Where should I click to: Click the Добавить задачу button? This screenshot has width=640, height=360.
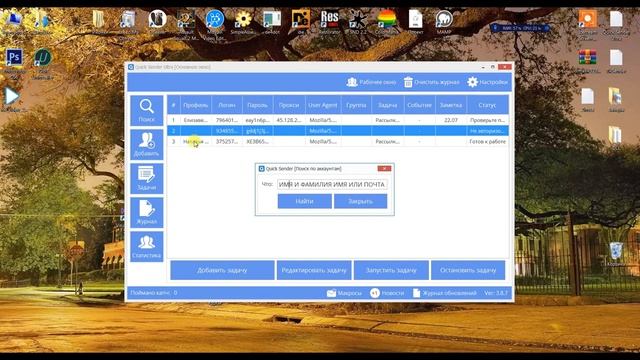(x=222, y=270)
